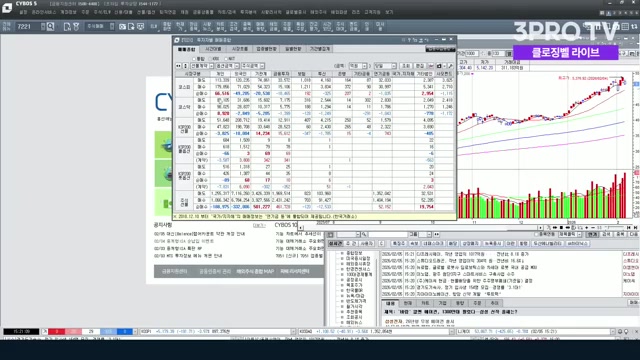Click the up-down arrow icon in investor window
This screenshot has width=640, height=360.
[185, 66]
